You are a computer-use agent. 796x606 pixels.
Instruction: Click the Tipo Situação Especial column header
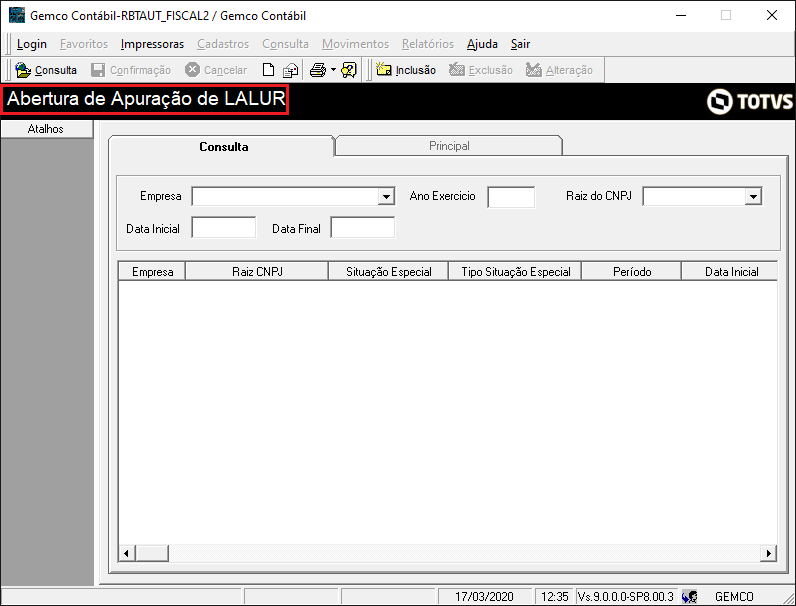(x=515, y=272)
